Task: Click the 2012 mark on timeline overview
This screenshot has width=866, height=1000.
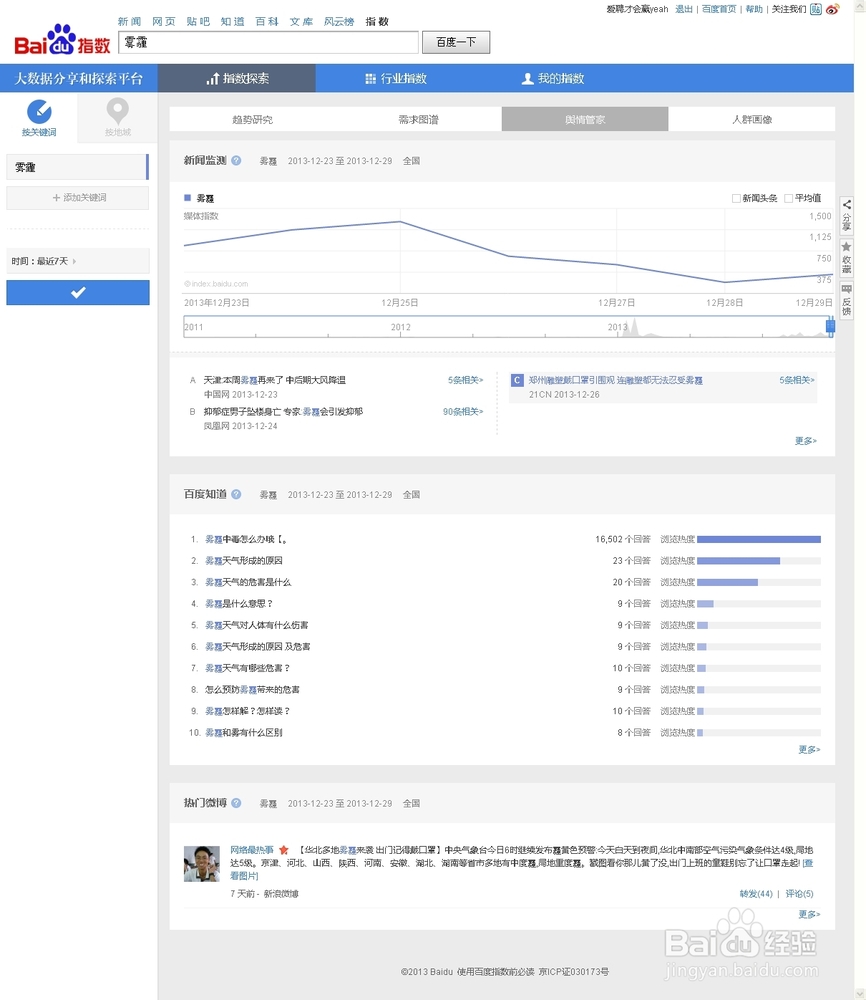Action: tap(400, 327)
